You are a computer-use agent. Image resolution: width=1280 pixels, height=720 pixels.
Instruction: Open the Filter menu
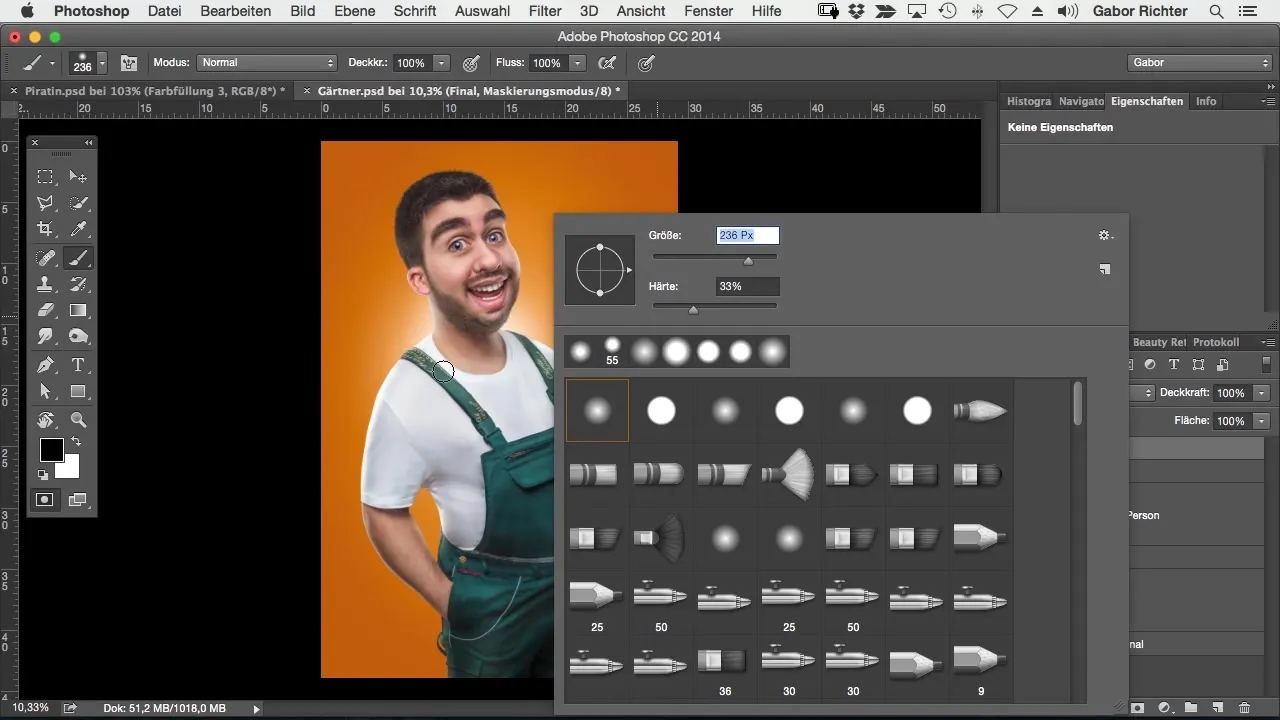545,11
